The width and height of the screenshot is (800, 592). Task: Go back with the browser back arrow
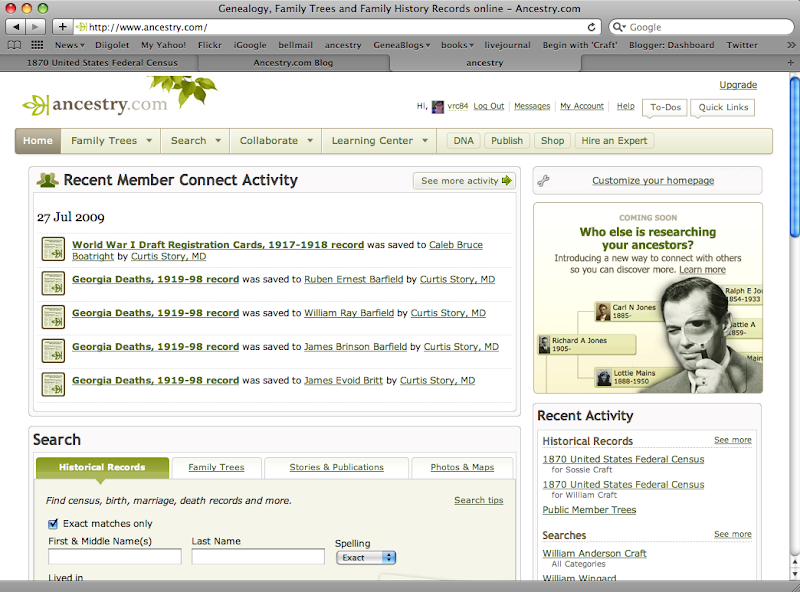[x=16, y=27]
